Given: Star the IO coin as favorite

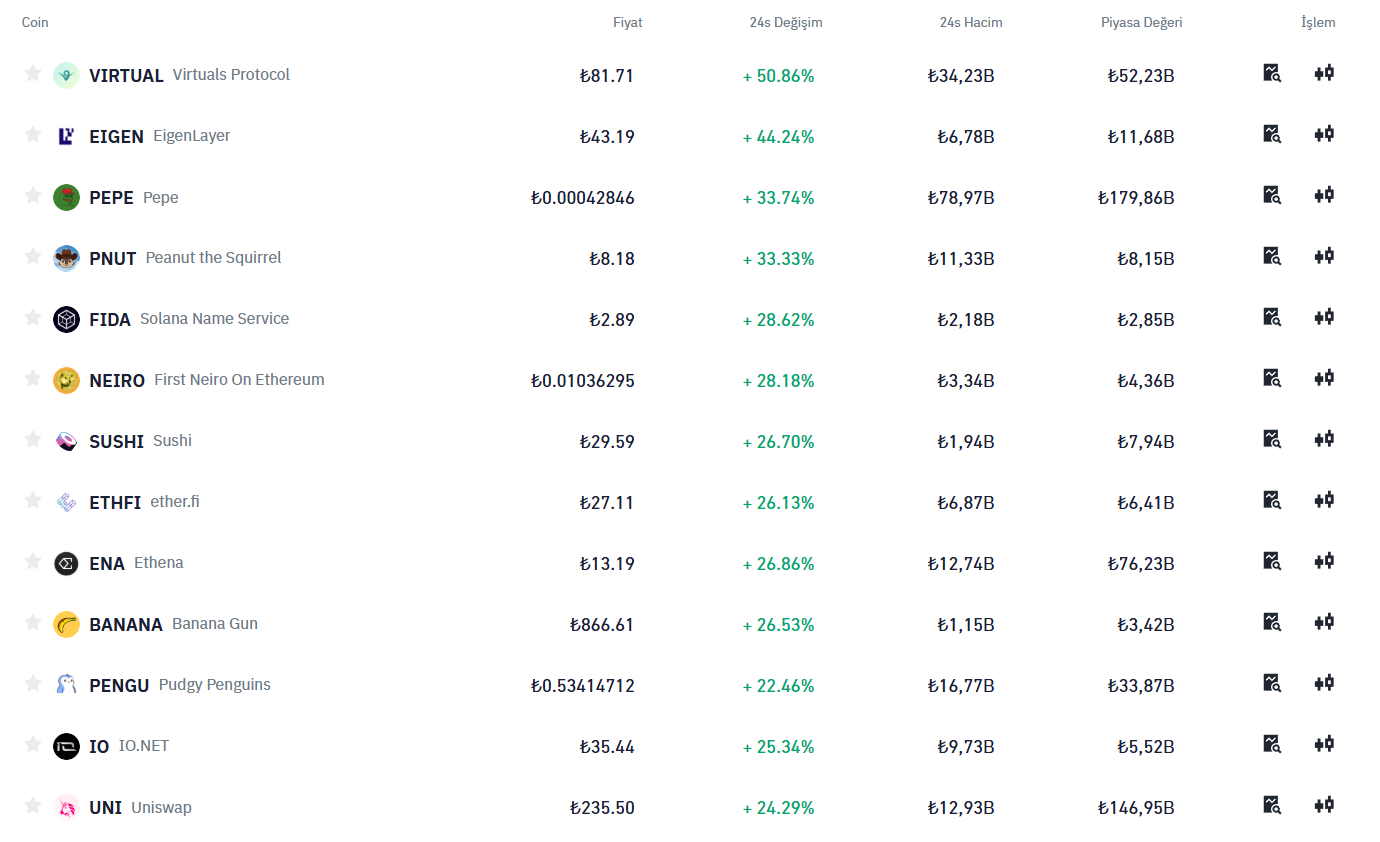Looking at the screenshot, I should pyautogui.click(x=33, y=744).
